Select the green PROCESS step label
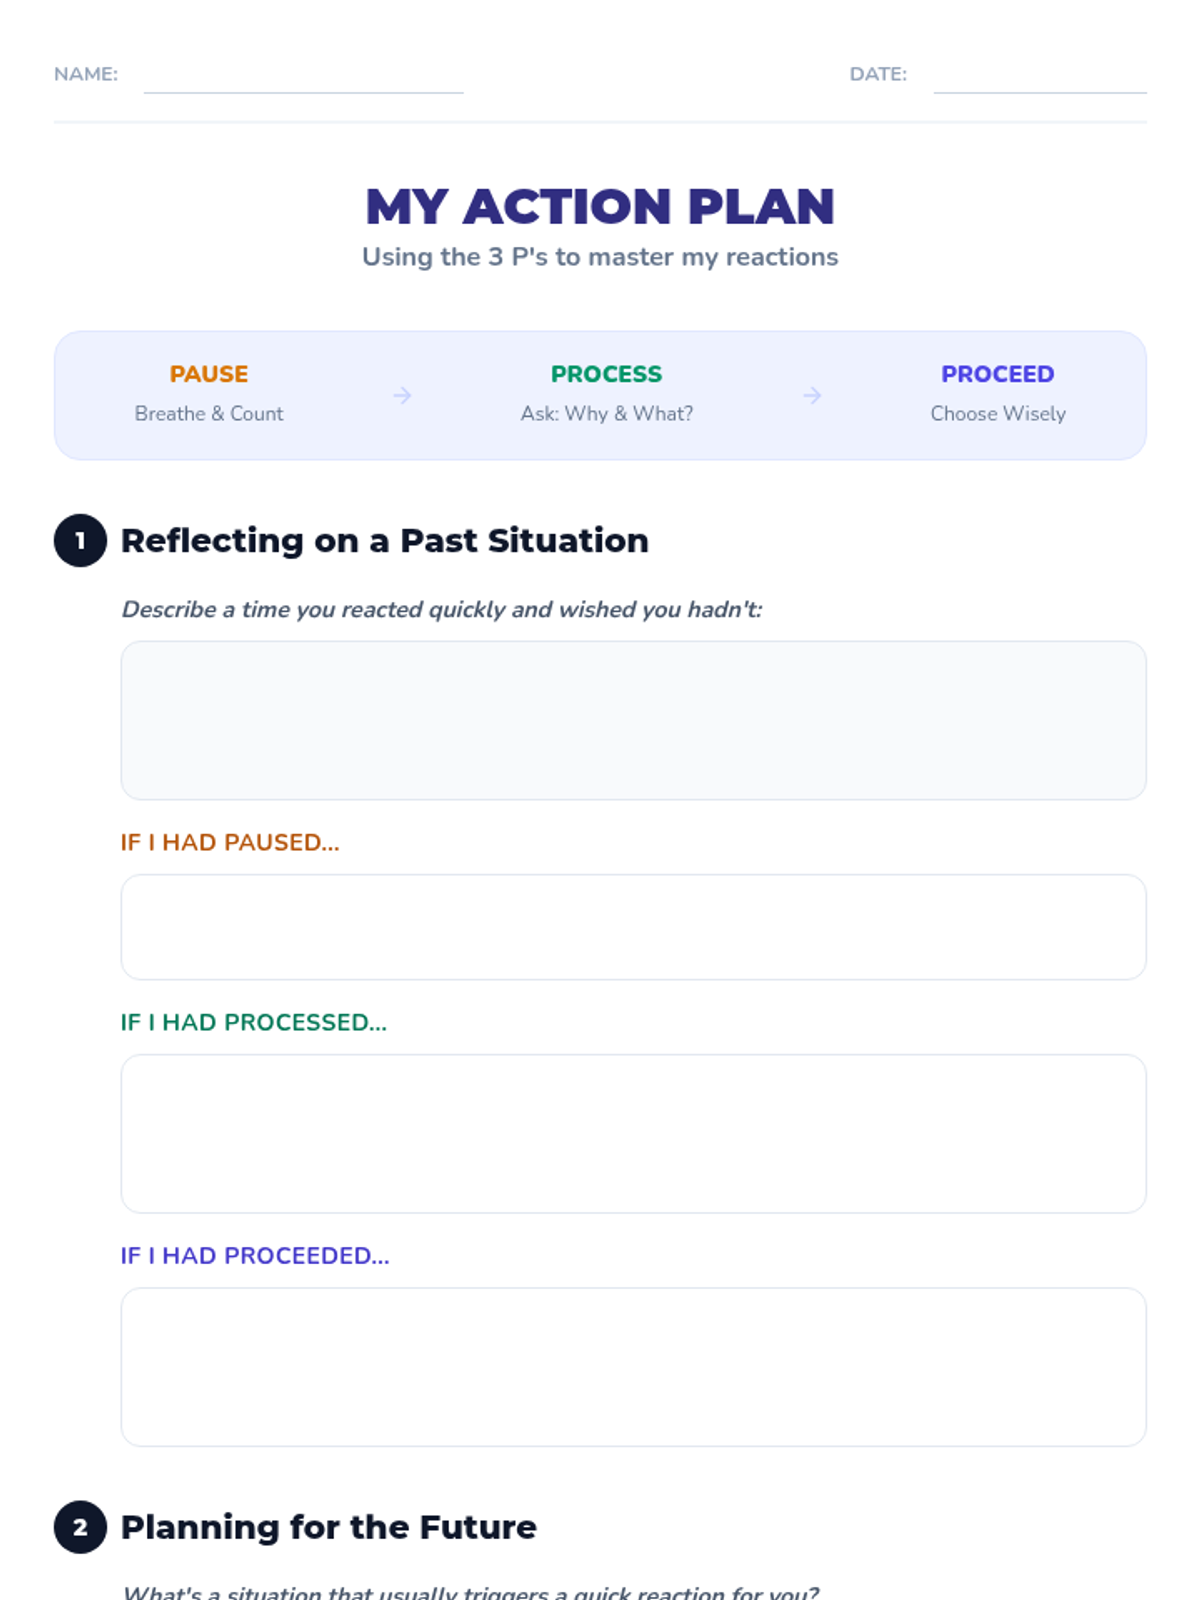The image size is (1200, 1600). (606, 374)
